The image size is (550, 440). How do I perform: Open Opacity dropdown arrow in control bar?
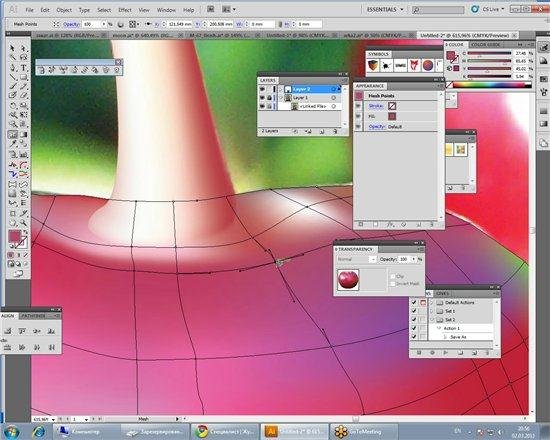(x=103, y=24)
